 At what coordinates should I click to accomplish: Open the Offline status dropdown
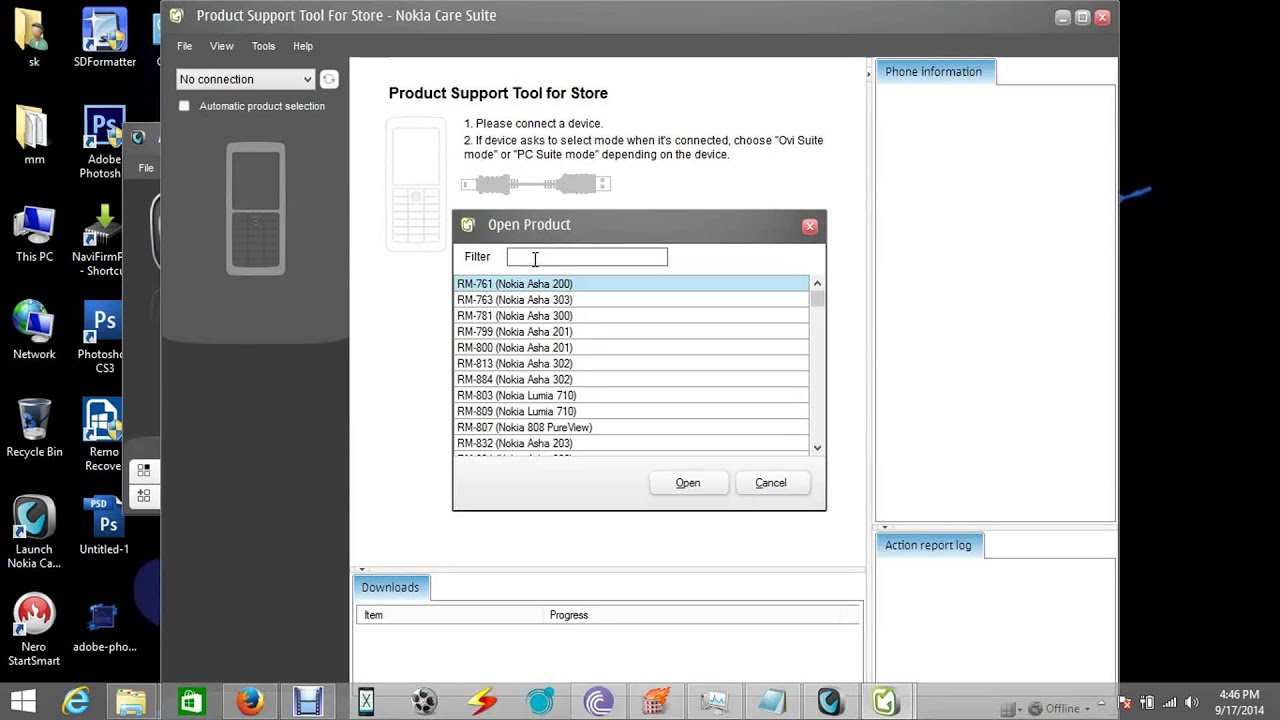(1061, 709)
